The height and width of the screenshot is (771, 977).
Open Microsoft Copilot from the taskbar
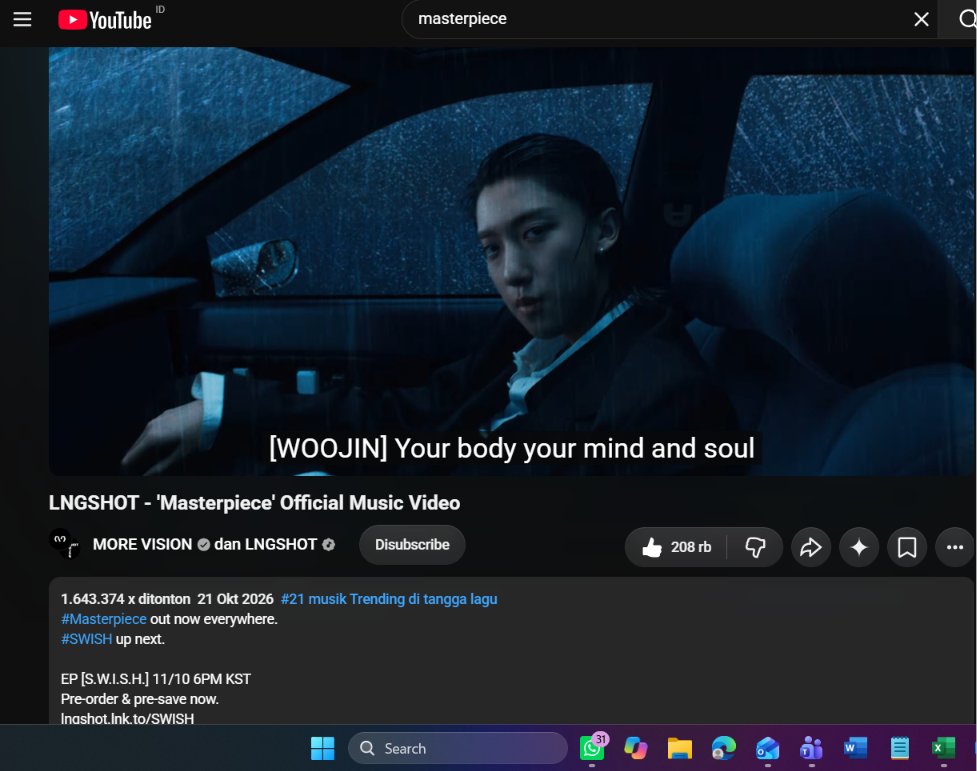coord(636,748)
